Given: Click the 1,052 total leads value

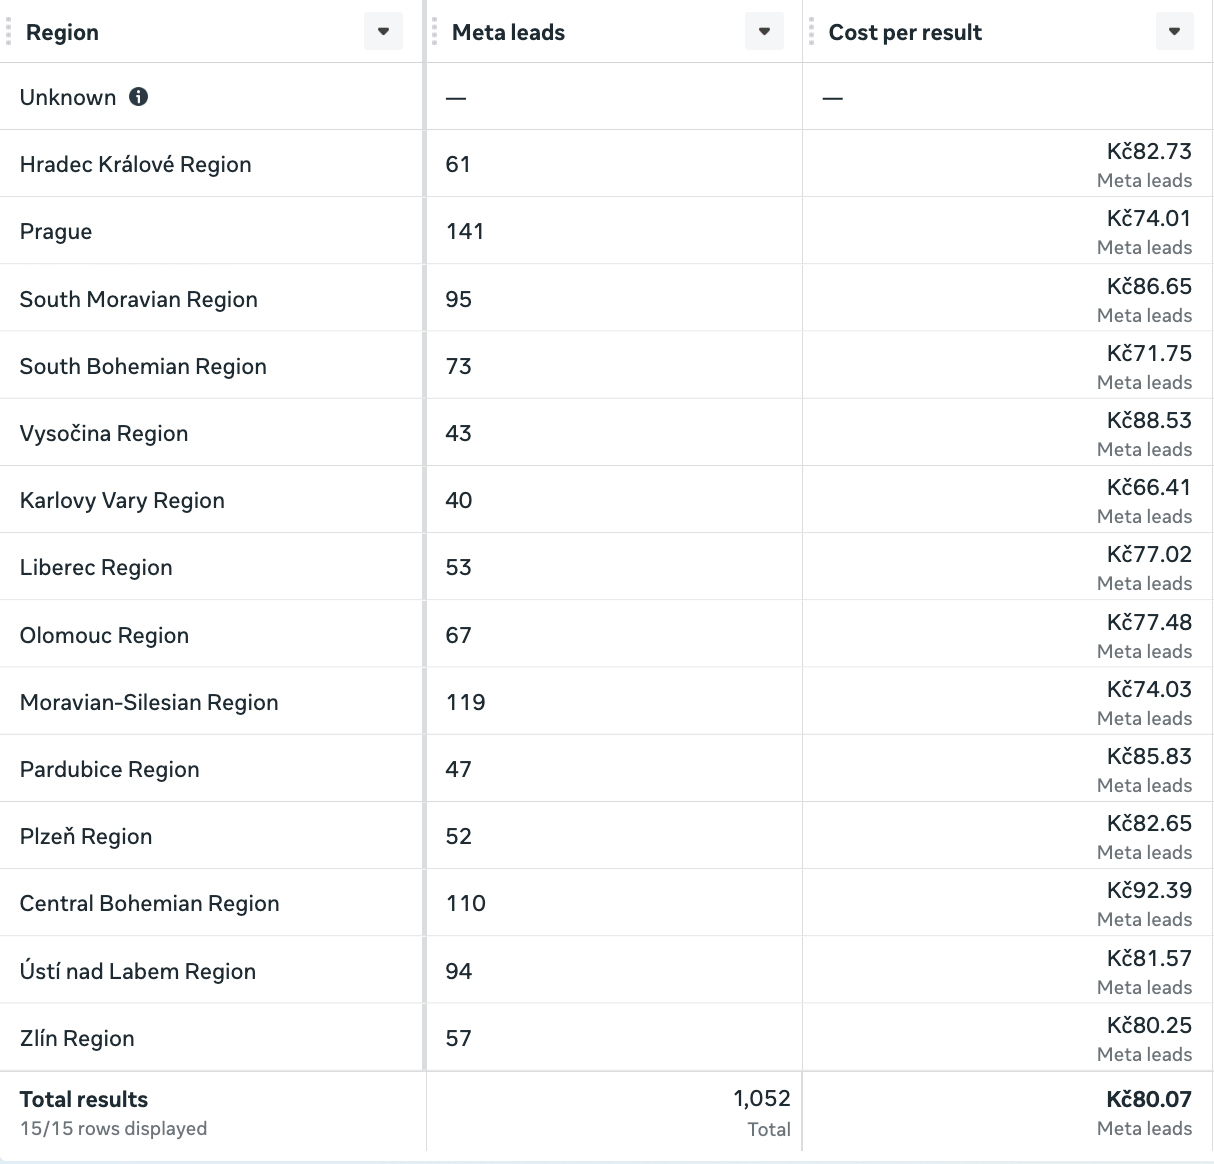Looking at the screenshot, I should click(762, 1098).
